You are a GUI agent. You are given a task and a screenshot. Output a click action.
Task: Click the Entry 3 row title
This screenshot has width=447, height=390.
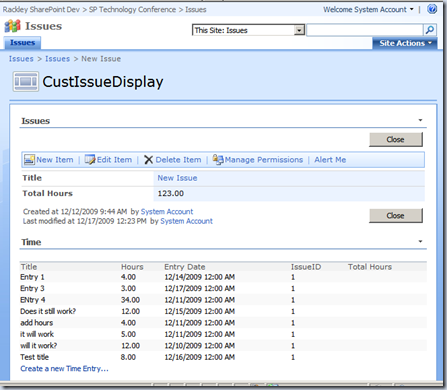point(32,288)
